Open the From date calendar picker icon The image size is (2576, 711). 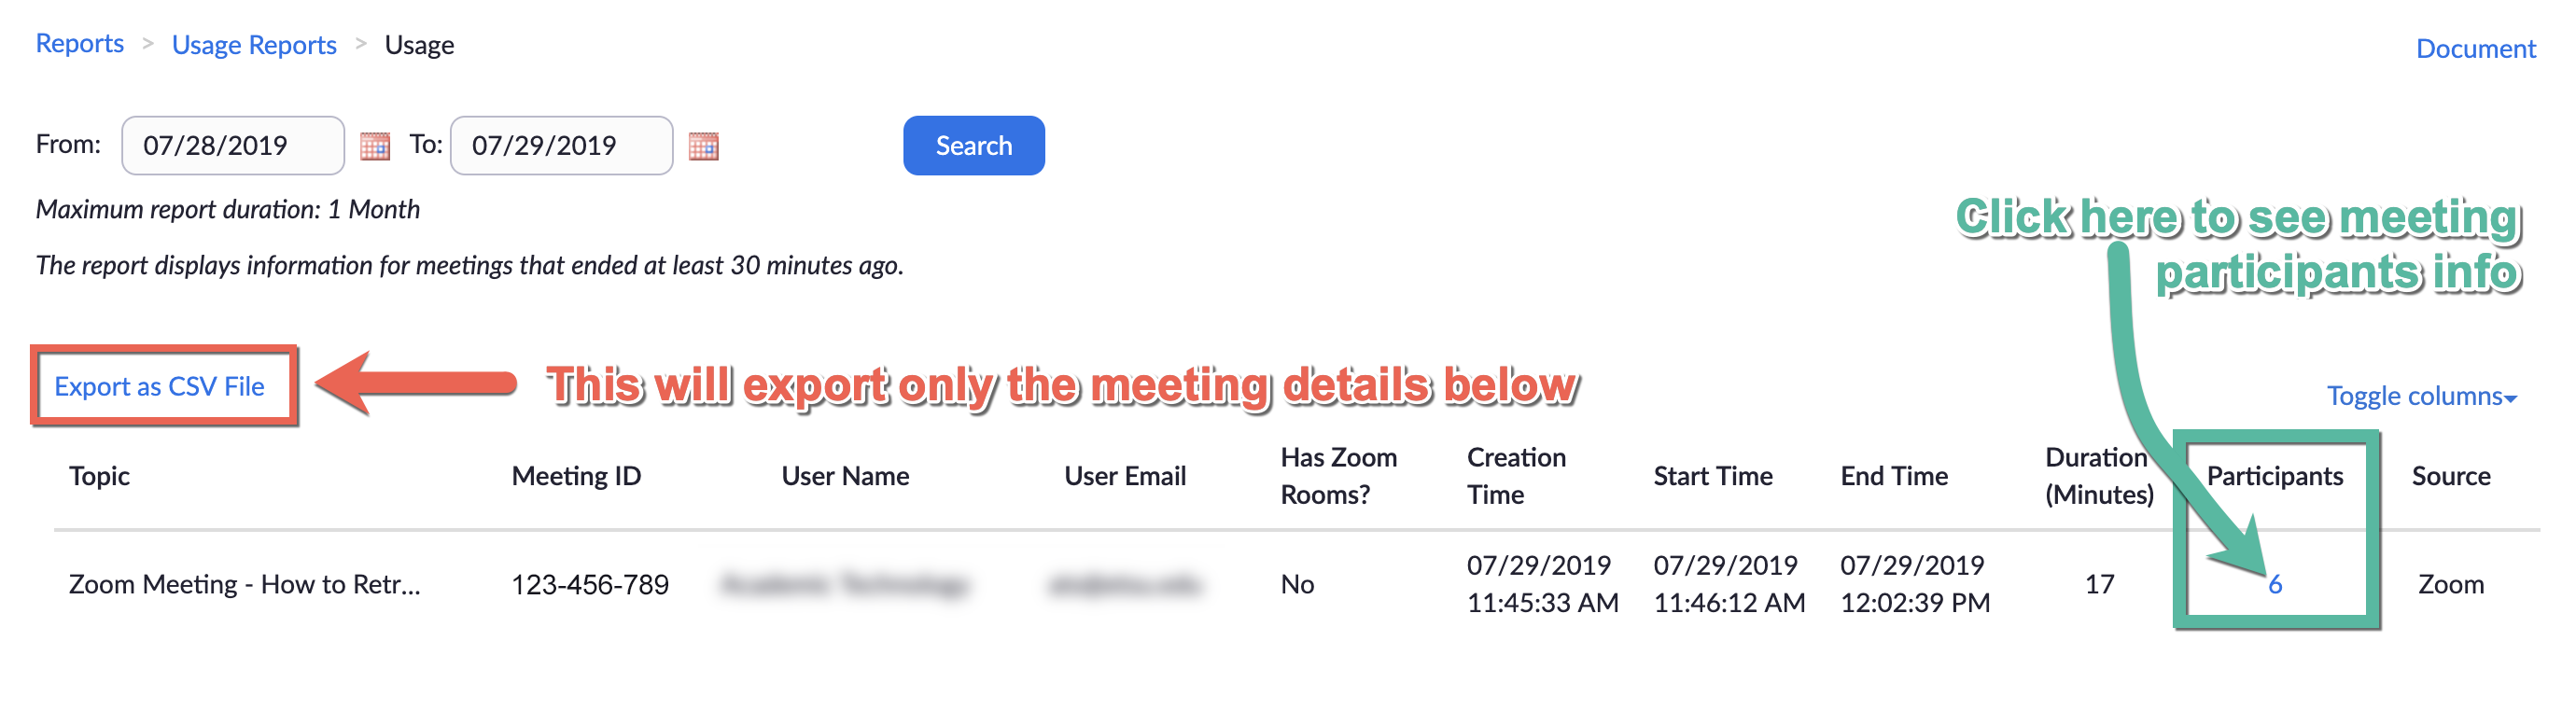coord(375,146)
